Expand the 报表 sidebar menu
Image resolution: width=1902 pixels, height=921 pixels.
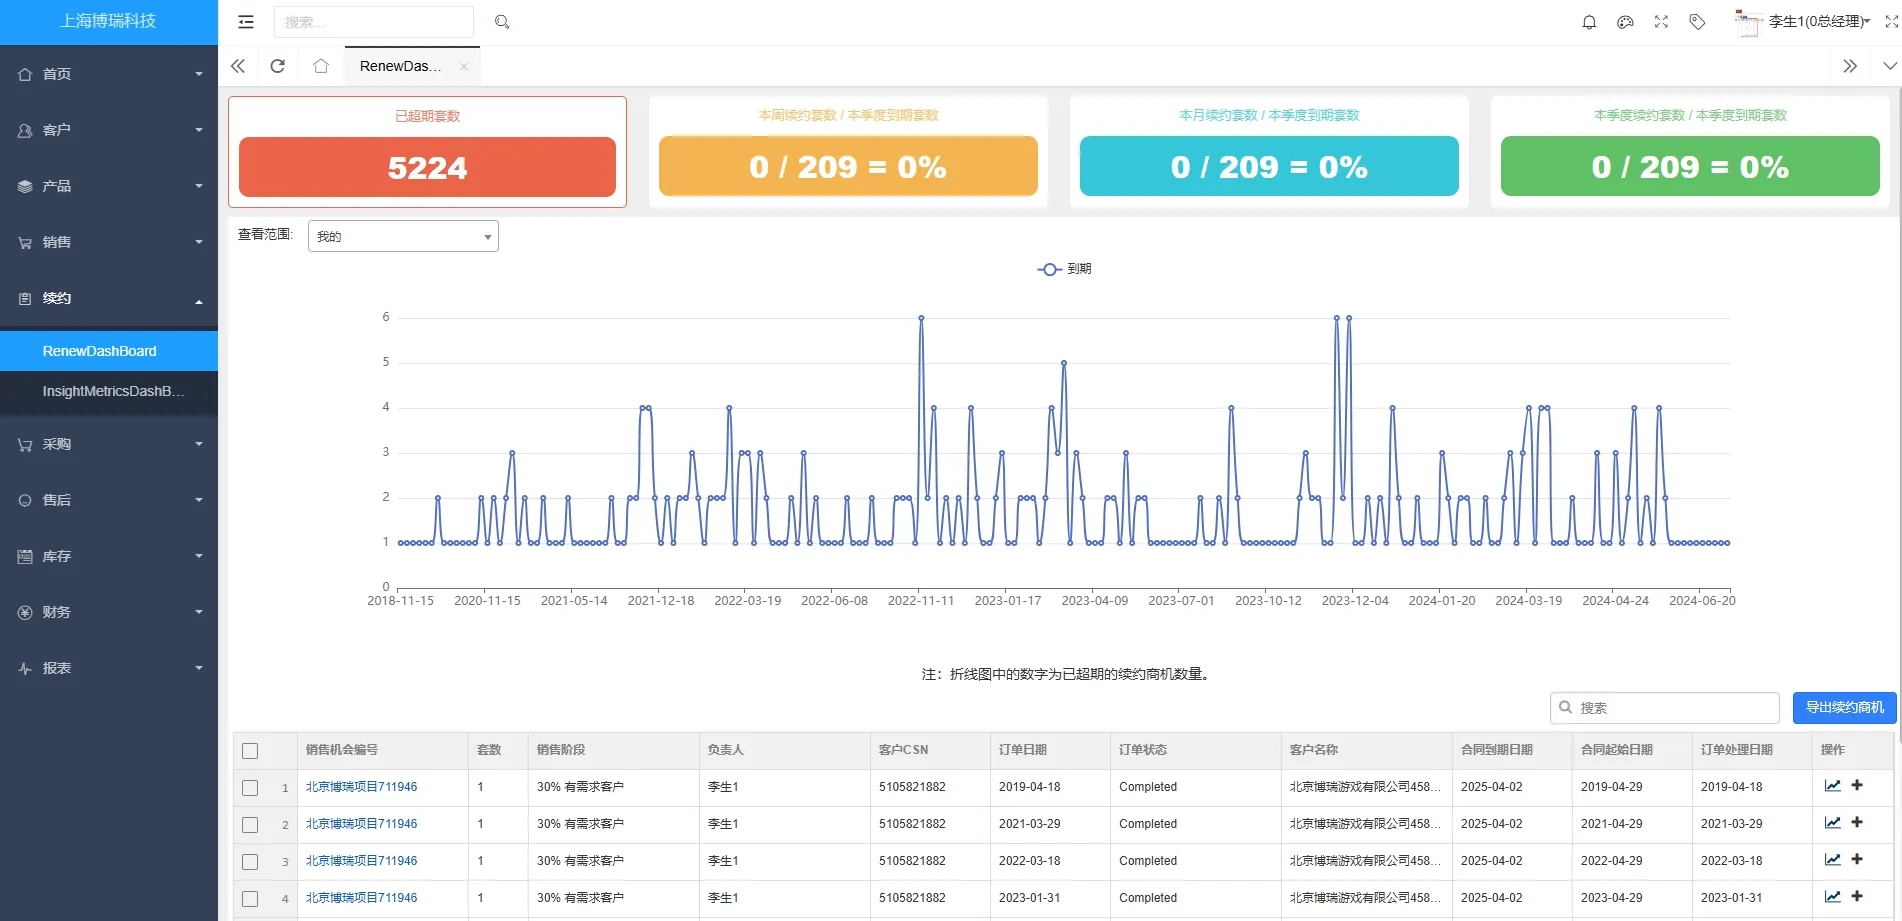click(x=109, y=668)
